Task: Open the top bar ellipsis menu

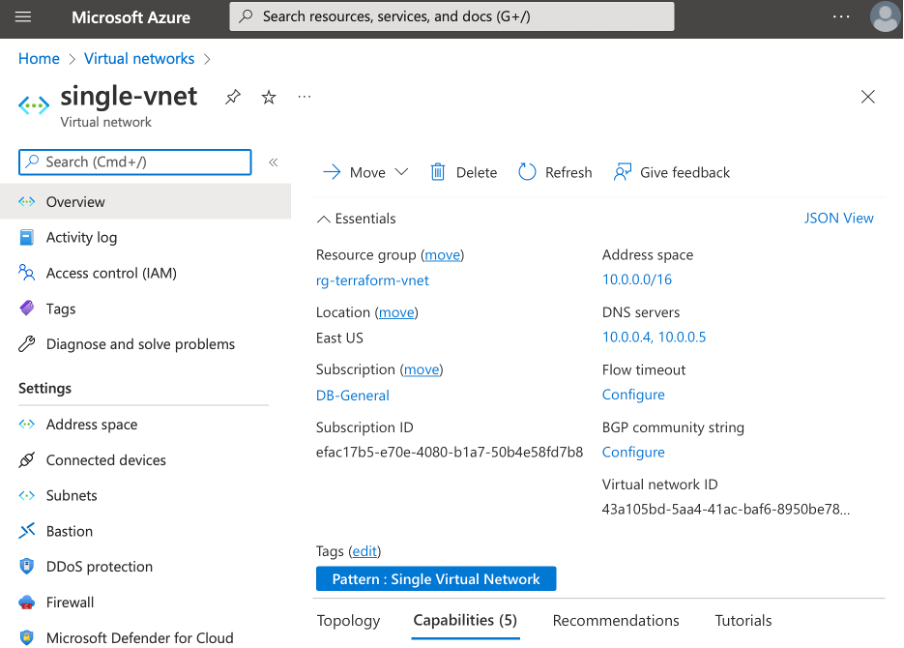Action: (841, 17)
